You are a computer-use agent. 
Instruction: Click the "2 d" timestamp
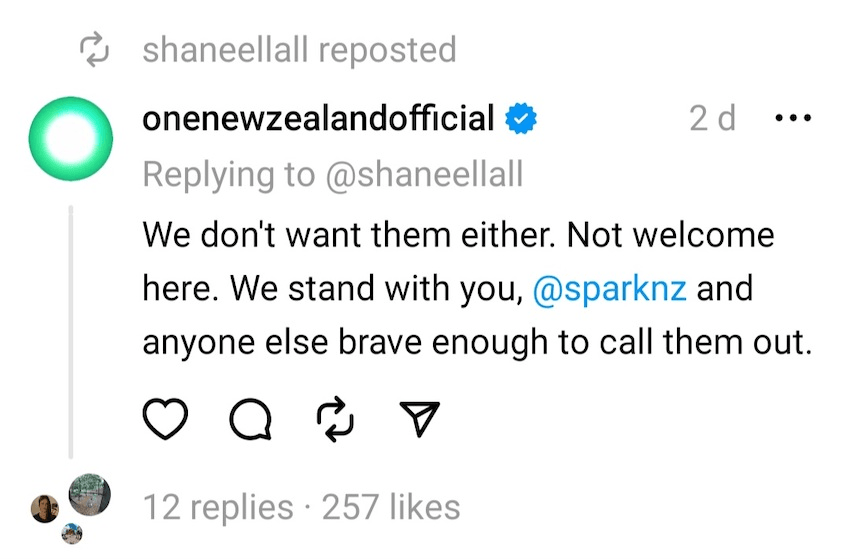point(712,118)
